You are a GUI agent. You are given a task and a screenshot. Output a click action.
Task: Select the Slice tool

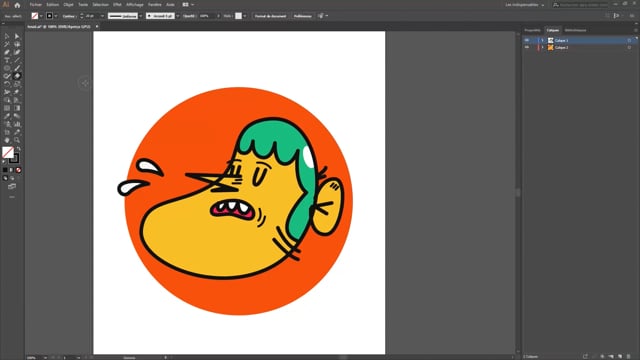pyautogui.click(x=17, y=132)
